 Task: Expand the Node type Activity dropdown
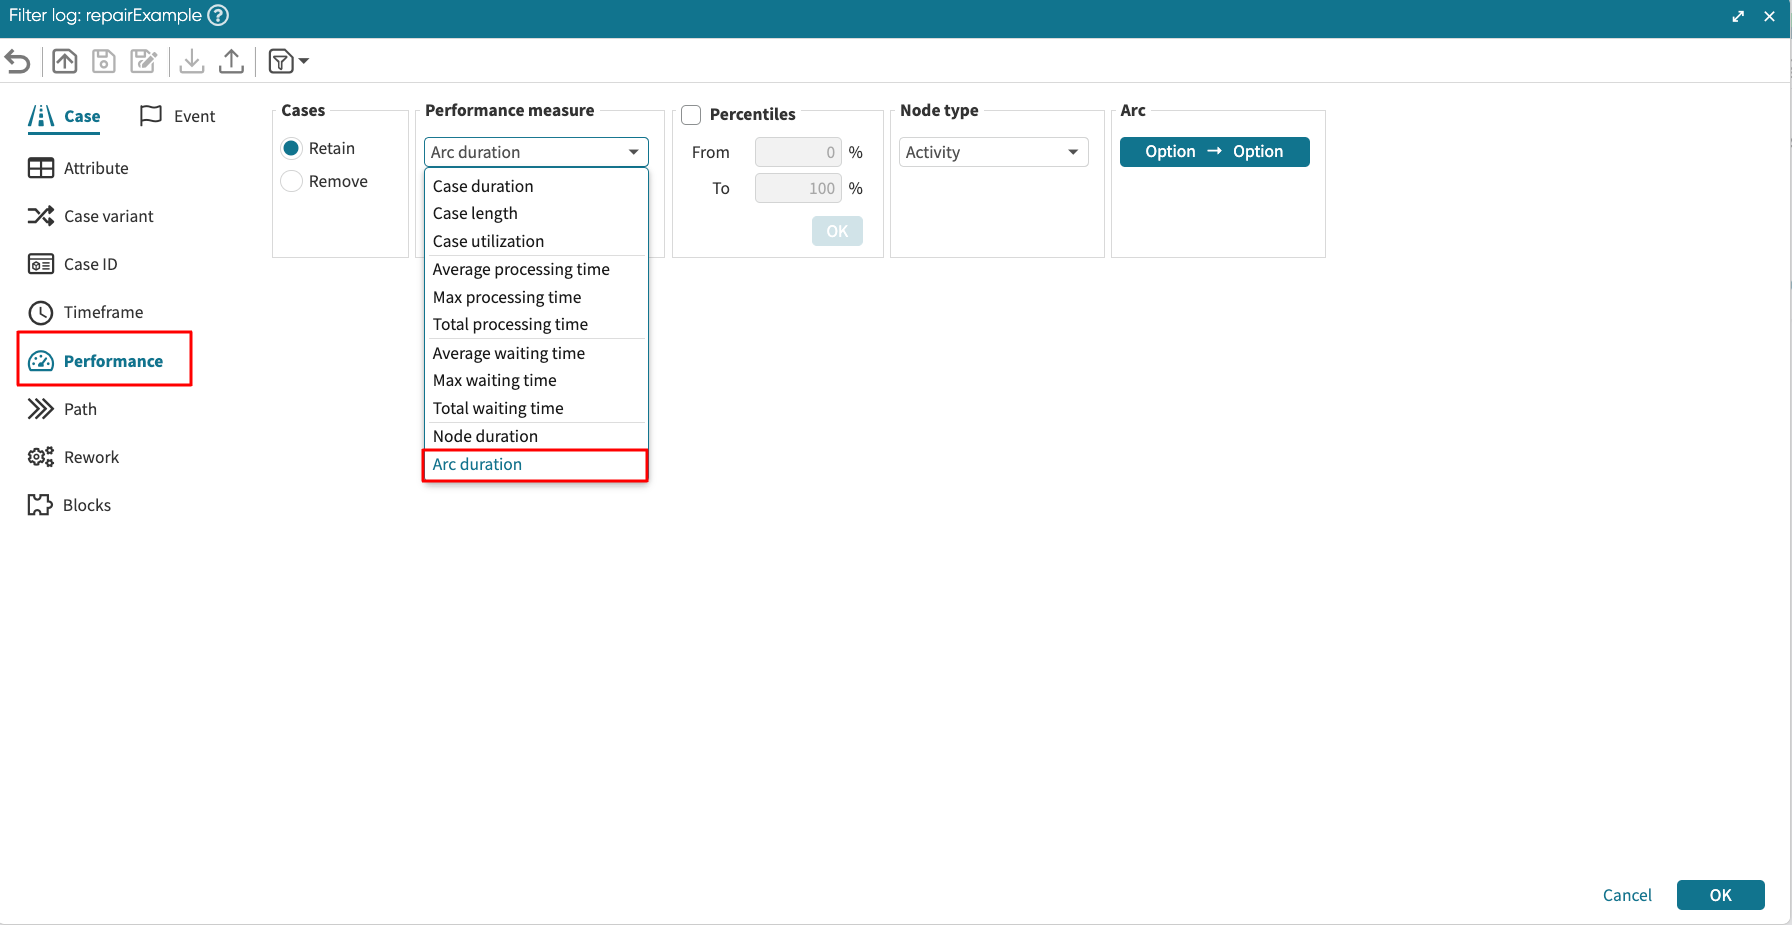pyautogui.click(x=993, y=152)
